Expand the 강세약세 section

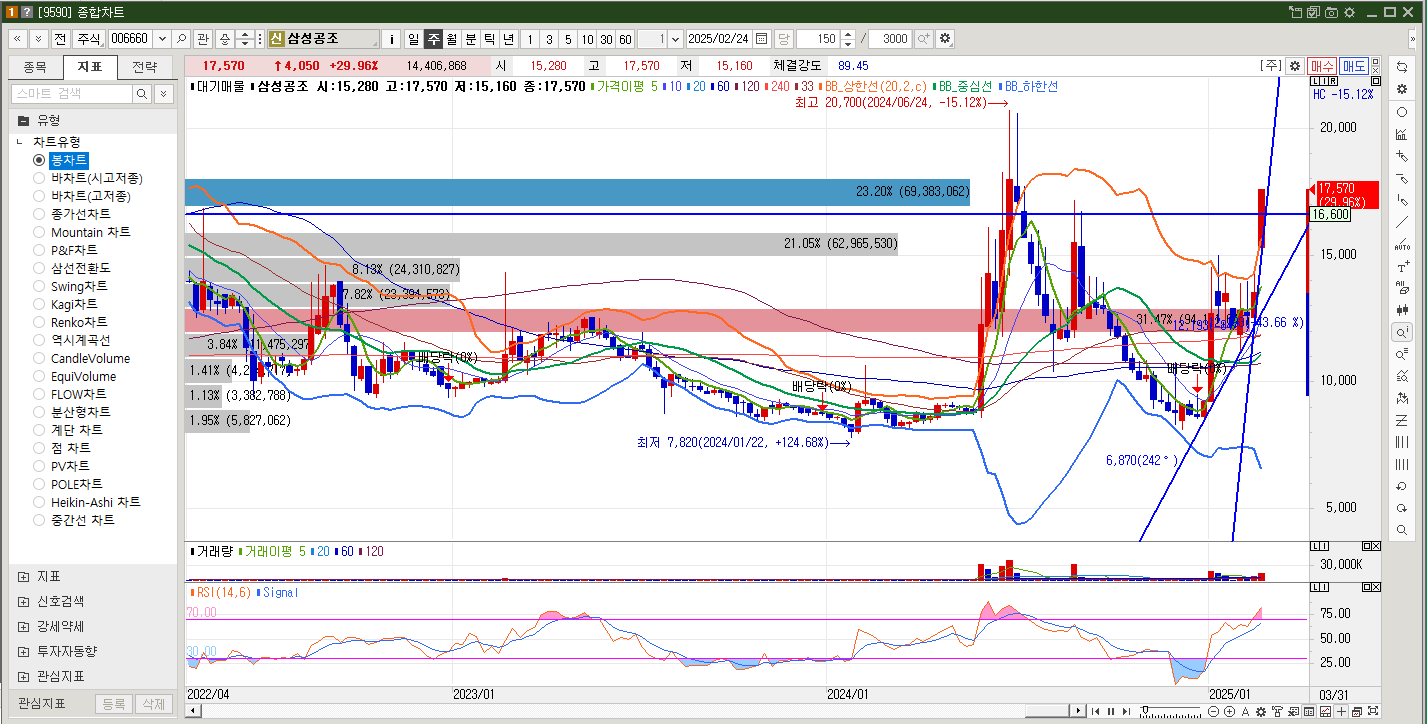coord(24,626)
